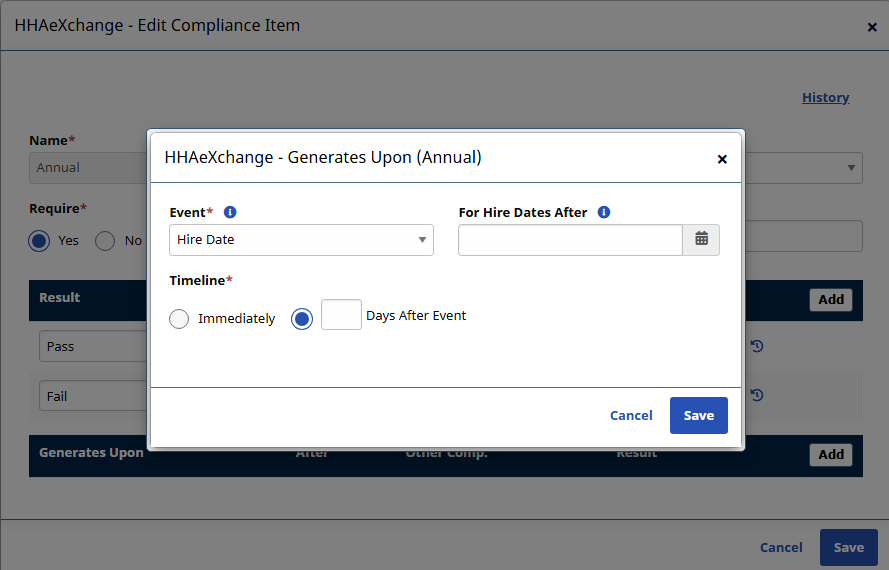889x570 pixels.
Task: Cancel the Generates Upon dialog
Action: coord(631,415)
